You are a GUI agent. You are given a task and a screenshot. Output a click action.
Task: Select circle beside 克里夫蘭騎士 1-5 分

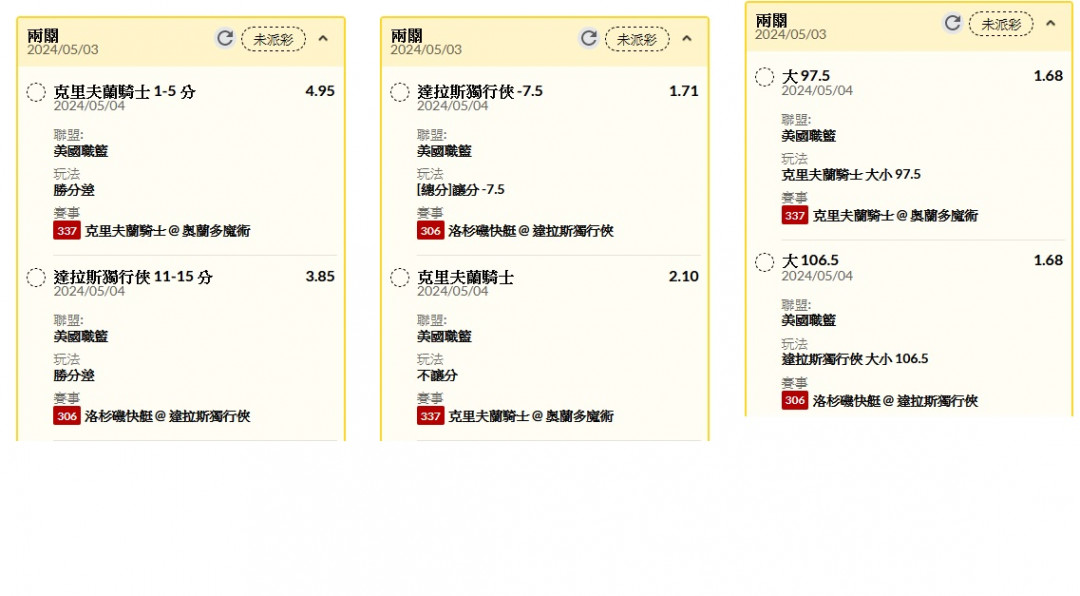click(x=36, y=92)
